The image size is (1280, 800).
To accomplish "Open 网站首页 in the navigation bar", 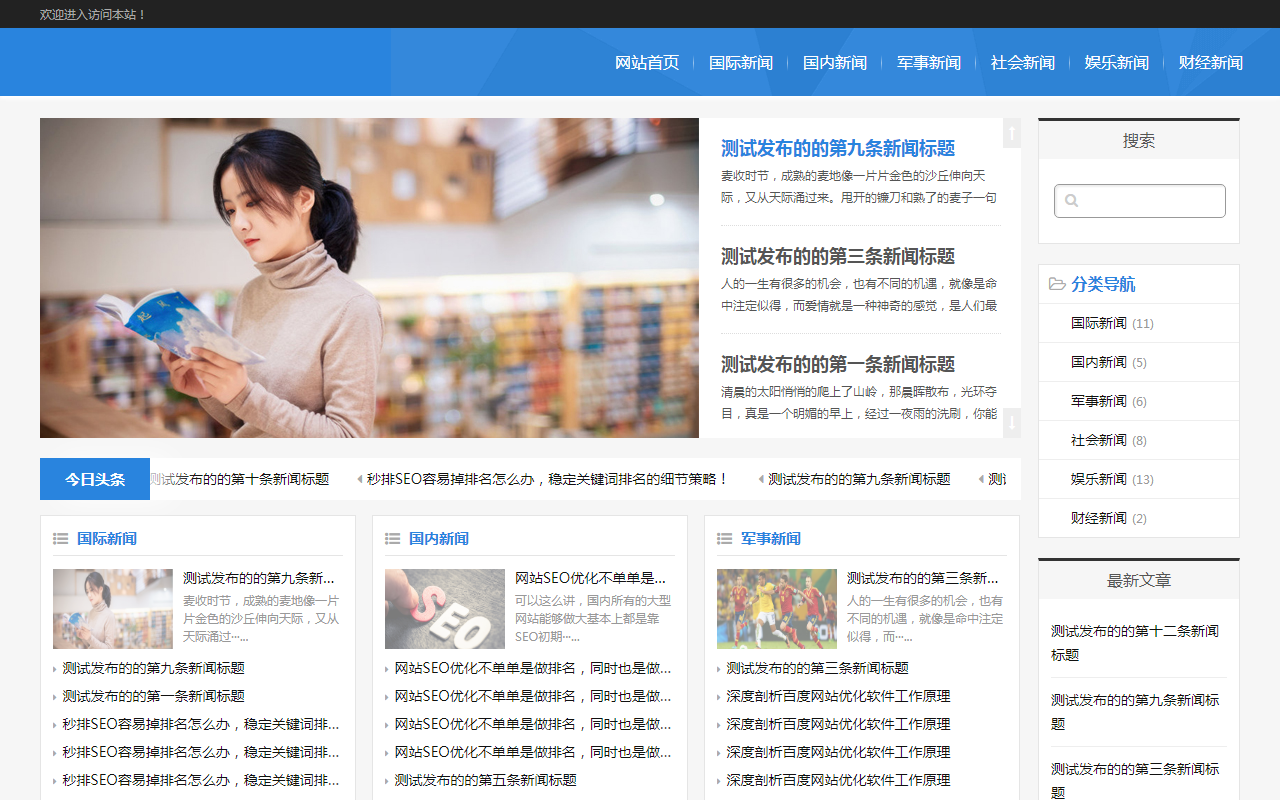I will click(647, 62).
